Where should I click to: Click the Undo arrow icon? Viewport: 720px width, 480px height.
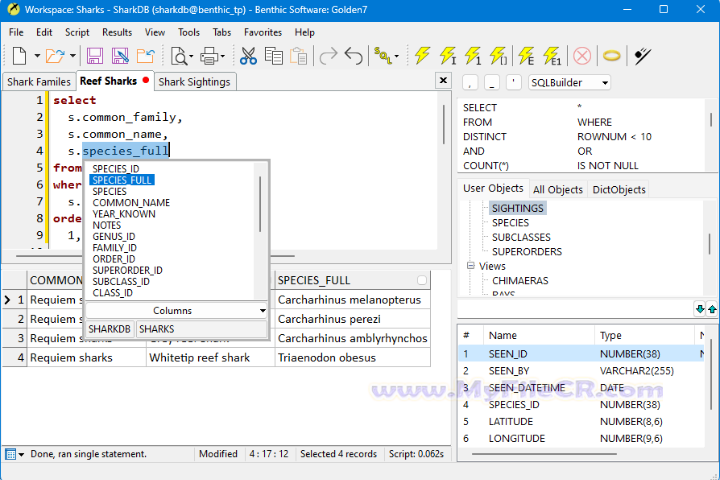[353, 57]
